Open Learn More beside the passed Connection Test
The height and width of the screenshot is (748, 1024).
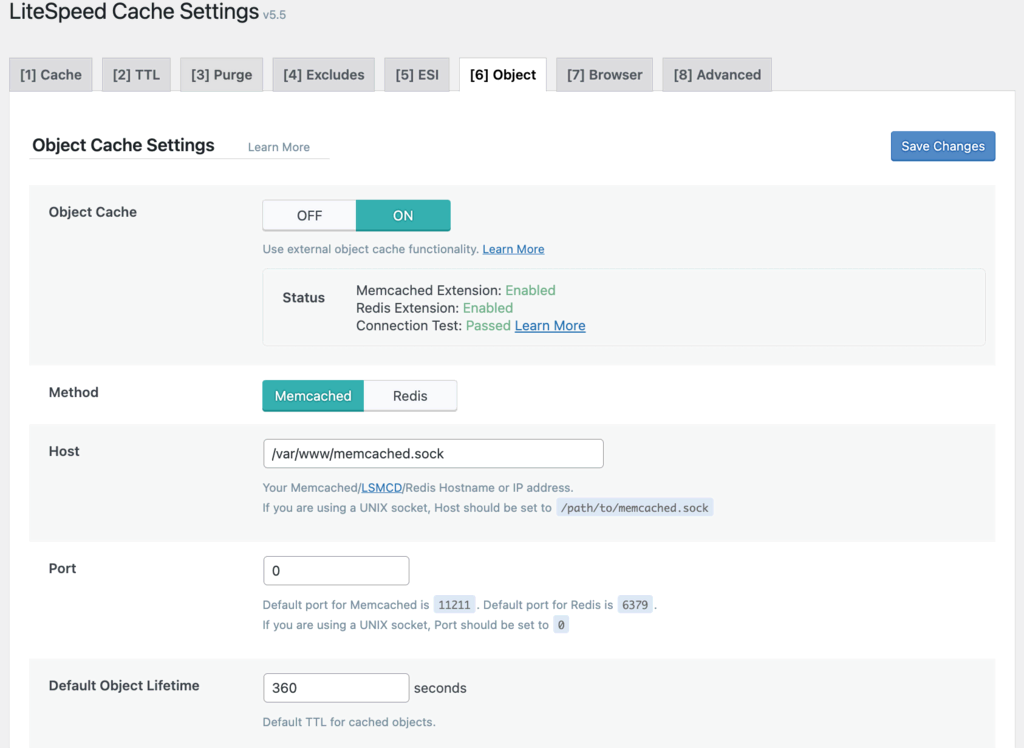click(x=549, y=325)
